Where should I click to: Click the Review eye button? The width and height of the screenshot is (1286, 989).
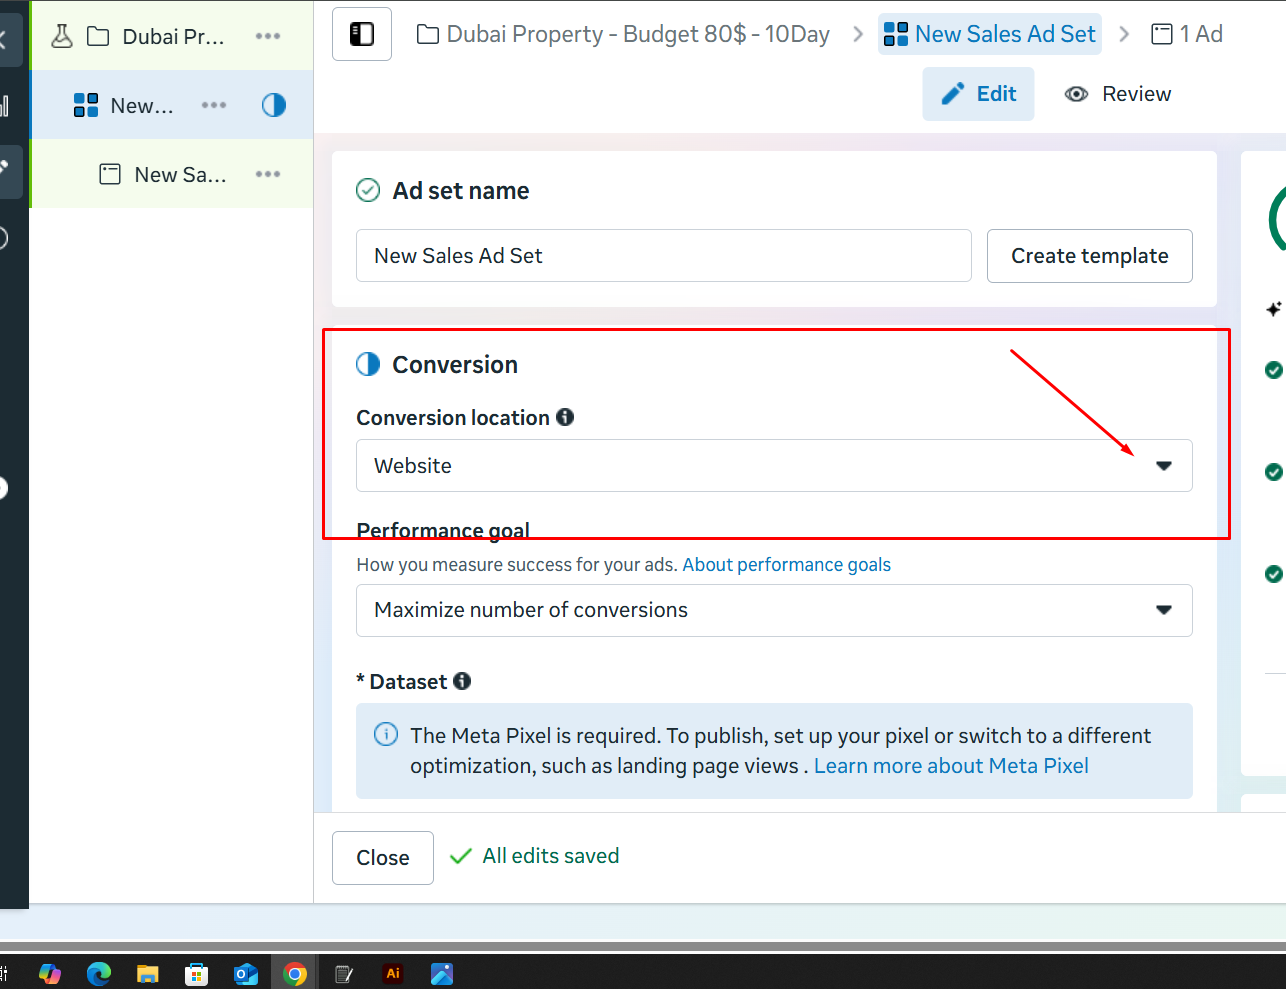pyautogui.click(x=1117, y=94)
